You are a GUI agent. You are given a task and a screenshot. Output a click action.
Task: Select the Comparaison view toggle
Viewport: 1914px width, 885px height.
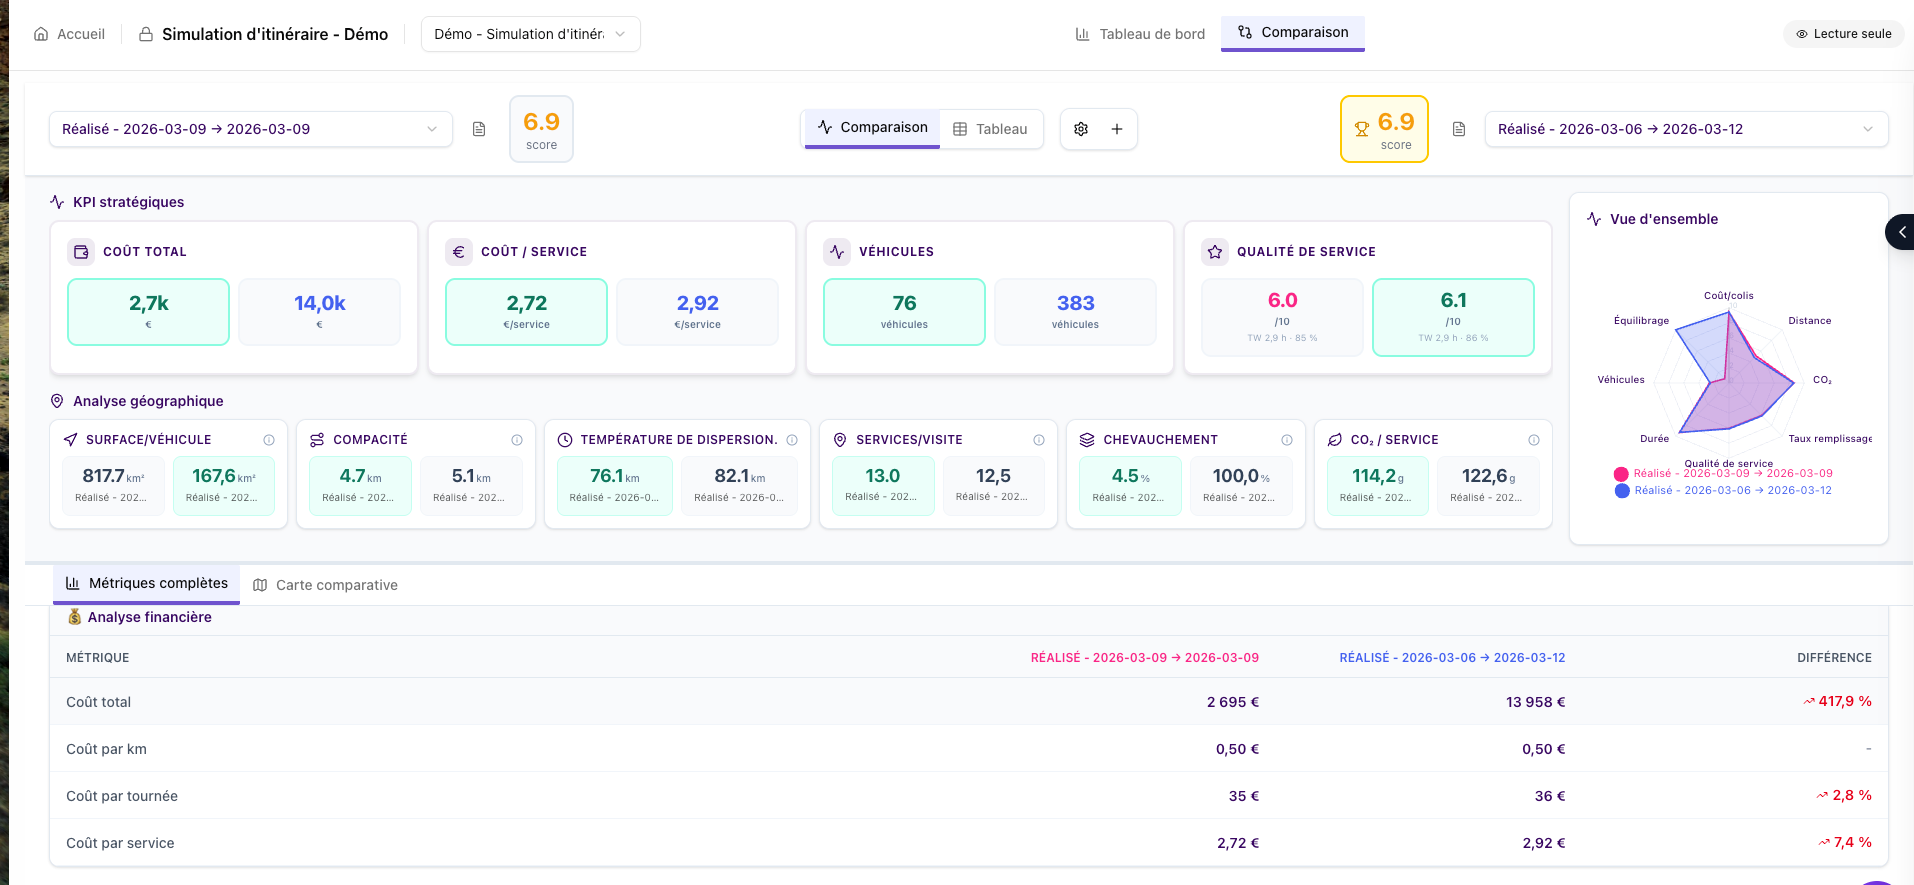click(x=873, y=128)
